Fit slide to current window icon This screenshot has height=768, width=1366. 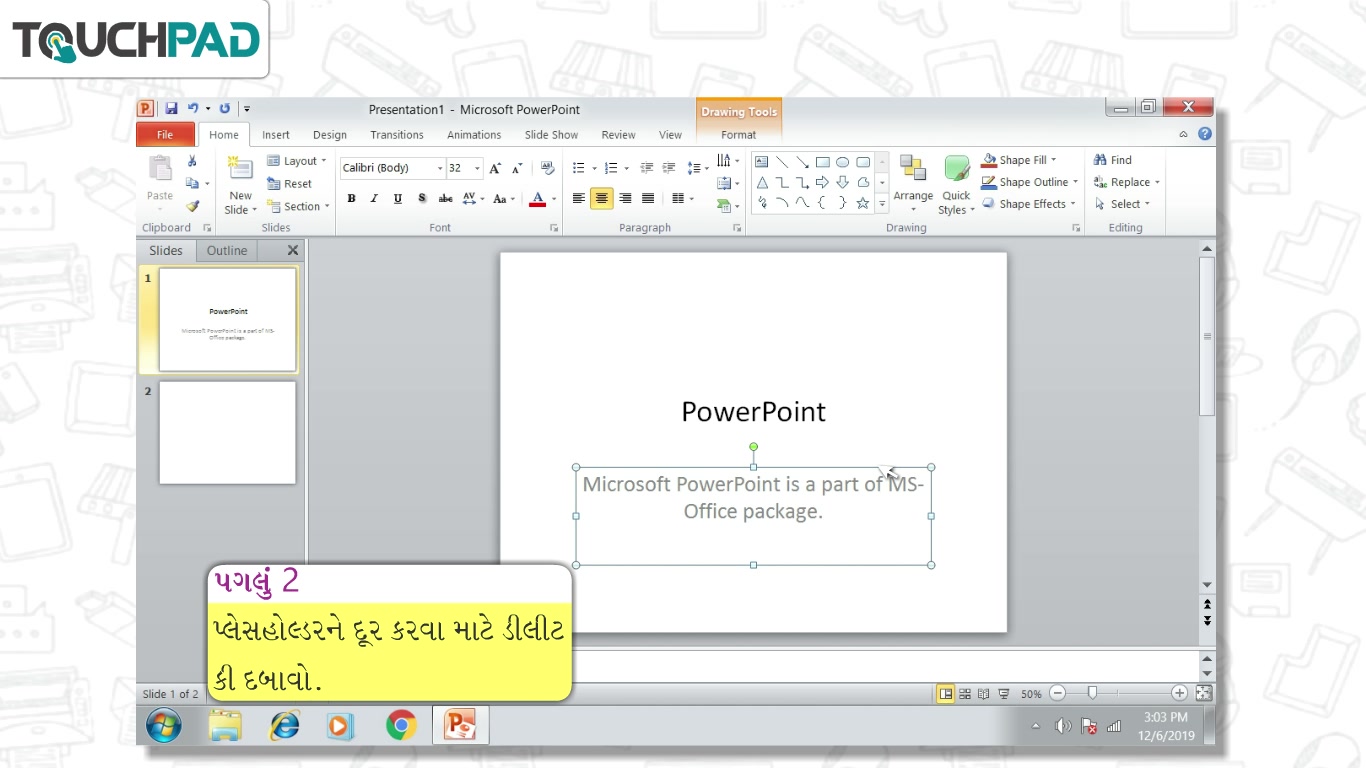[x=1204, y=693]
